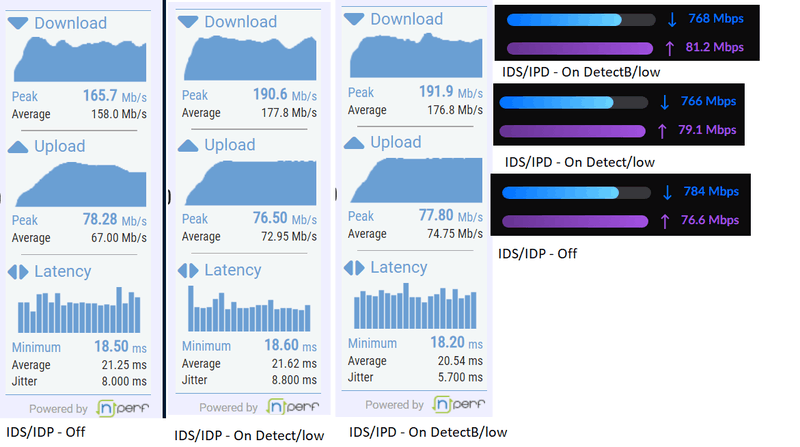Click the download graph with peak 190.6 Mb/s
The image size is (800, 447).
pos(250,58)
